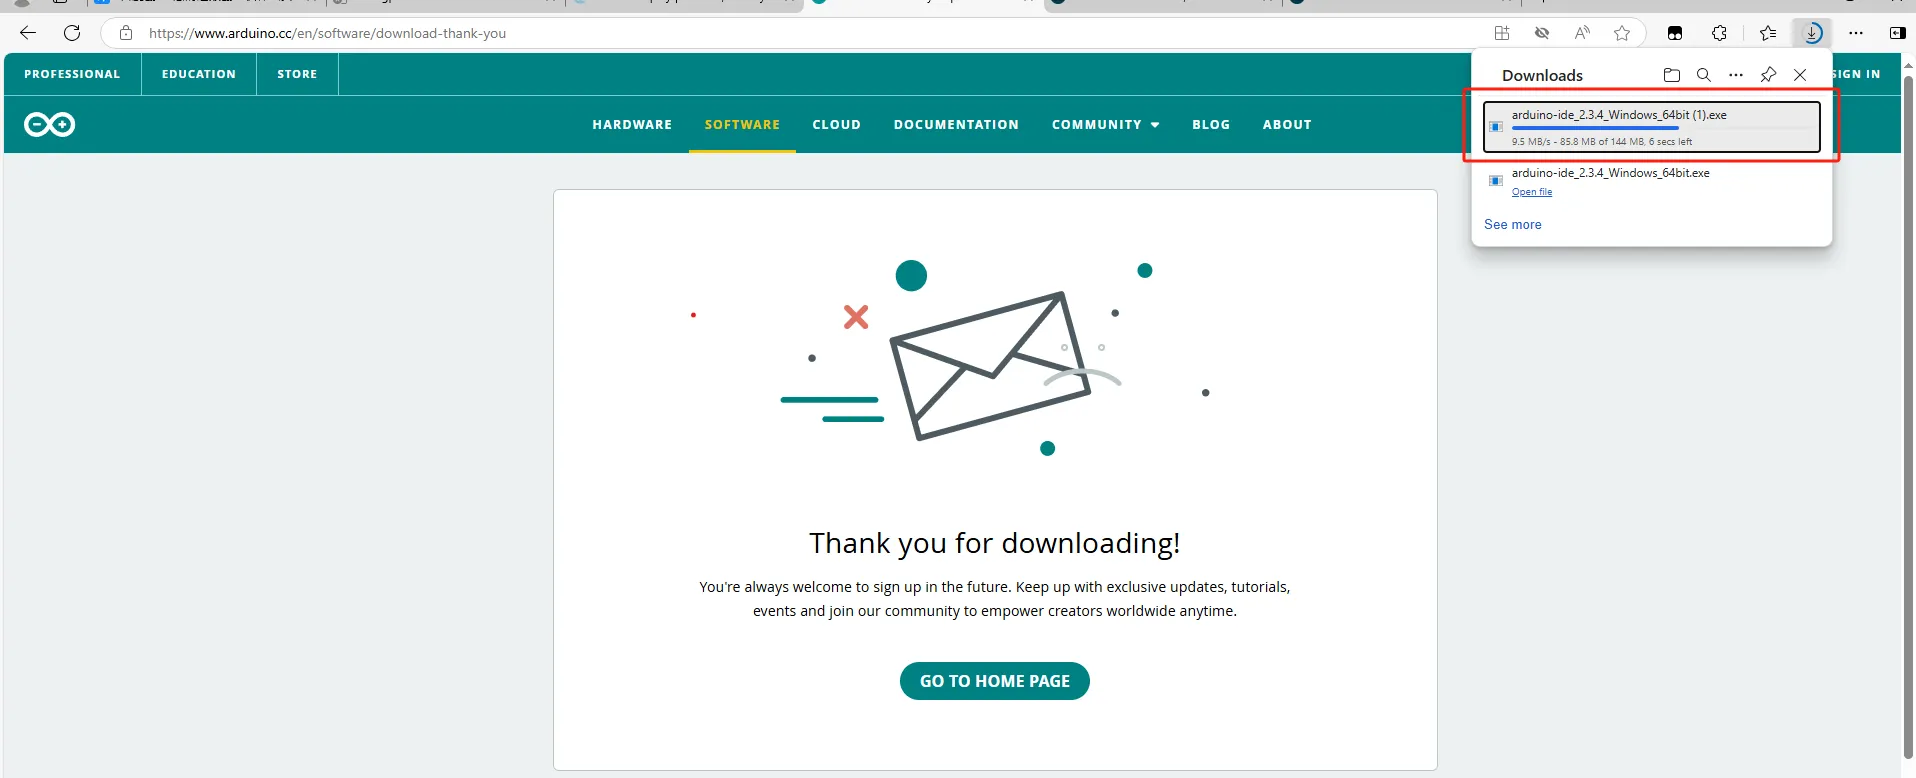Click Open file link for arduino-ide download
The image size is (1916, 778).
click(x=1532, y=192)
